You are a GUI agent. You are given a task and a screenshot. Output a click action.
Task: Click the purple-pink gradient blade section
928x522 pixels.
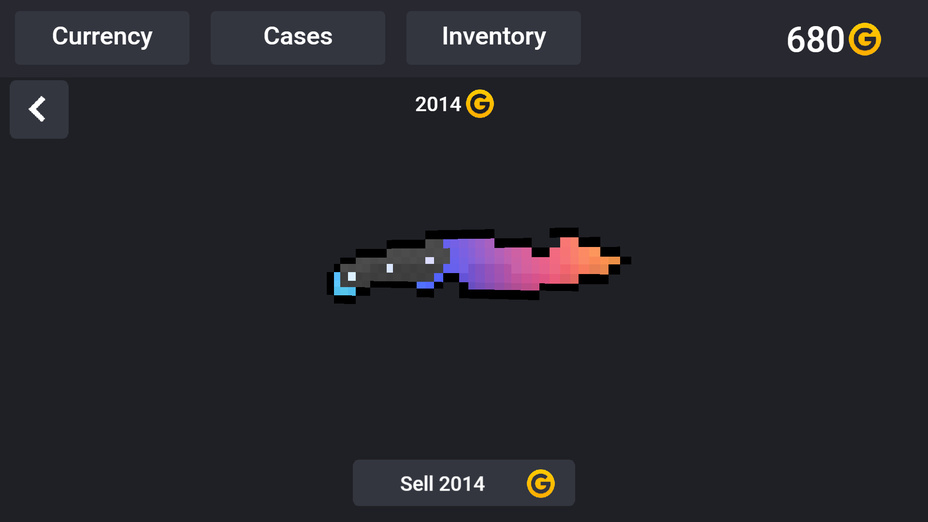coord(503,263)
